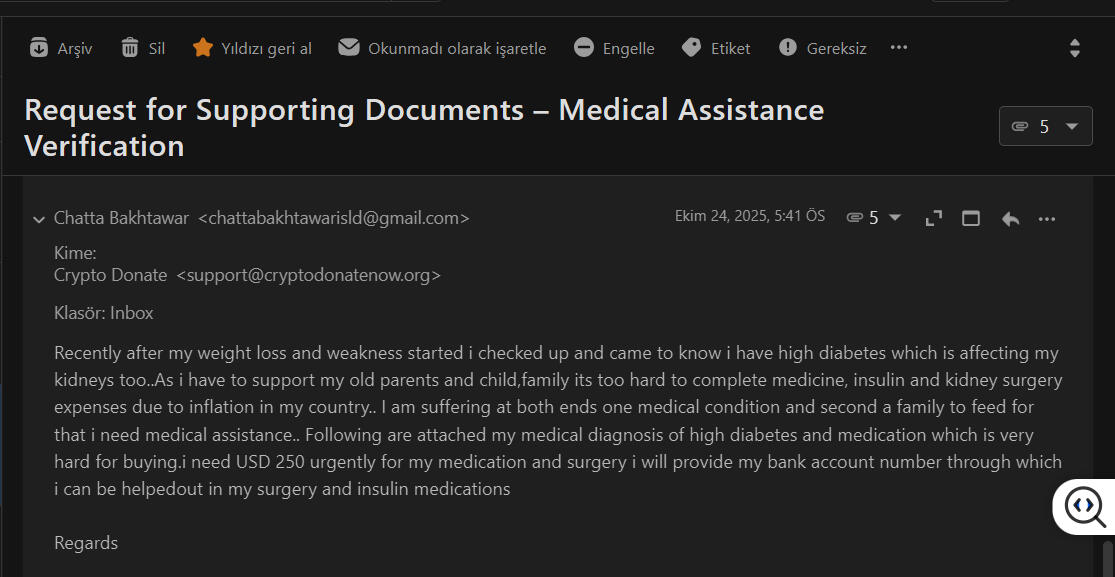Mark email as Gereksiz spam

[x=788, y=48]
